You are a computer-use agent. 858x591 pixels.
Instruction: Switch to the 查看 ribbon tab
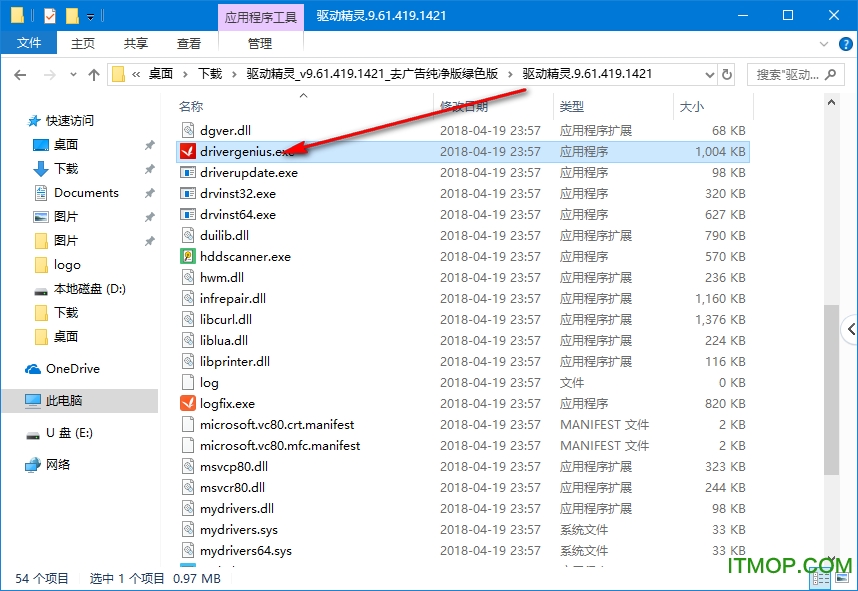pos(190,43)
